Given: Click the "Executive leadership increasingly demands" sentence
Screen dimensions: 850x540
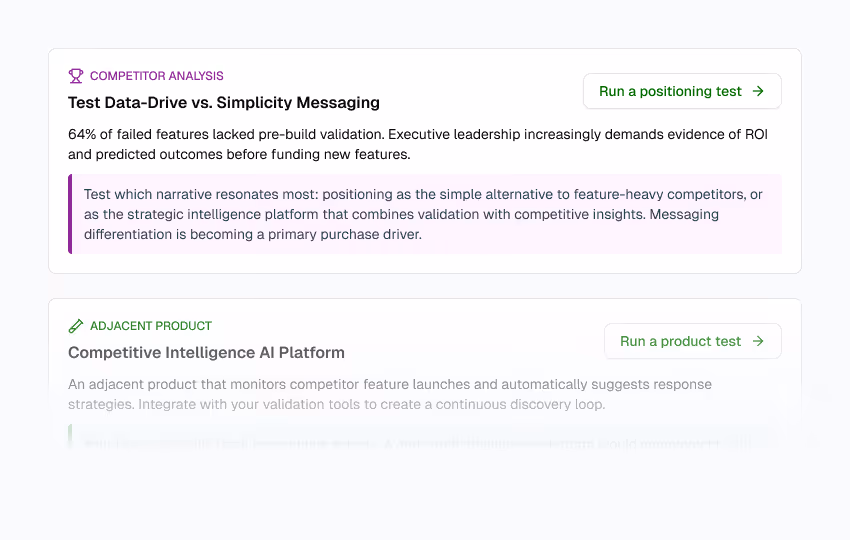Looking at the screenshot, I should pos(580,134).
